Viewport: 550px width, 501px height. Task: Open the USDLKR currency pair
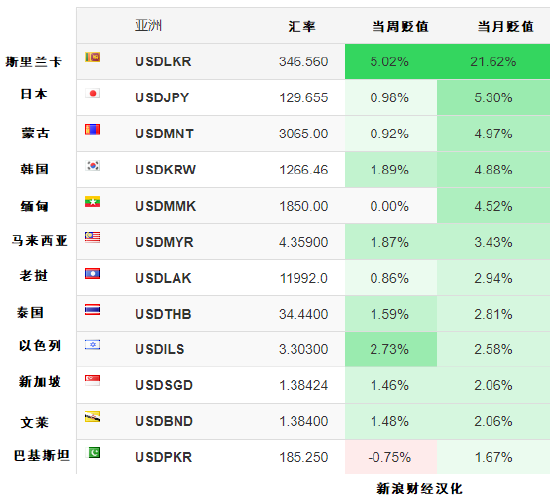163,62
